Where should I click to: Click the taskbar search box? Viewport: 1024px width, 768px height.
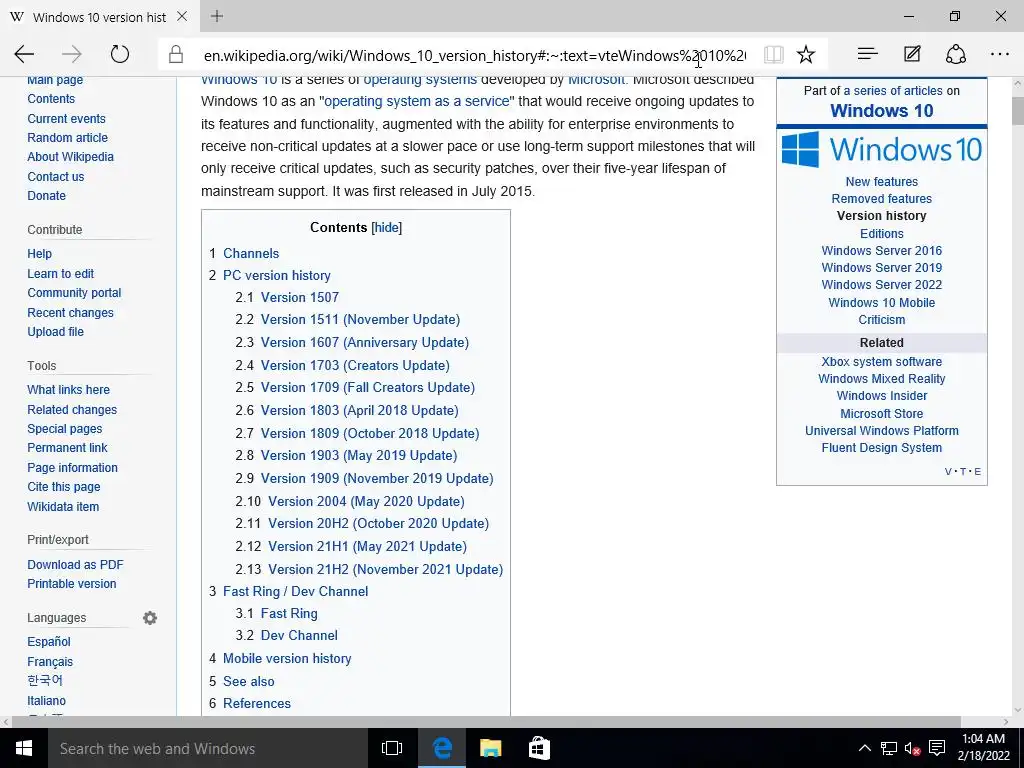208,748
